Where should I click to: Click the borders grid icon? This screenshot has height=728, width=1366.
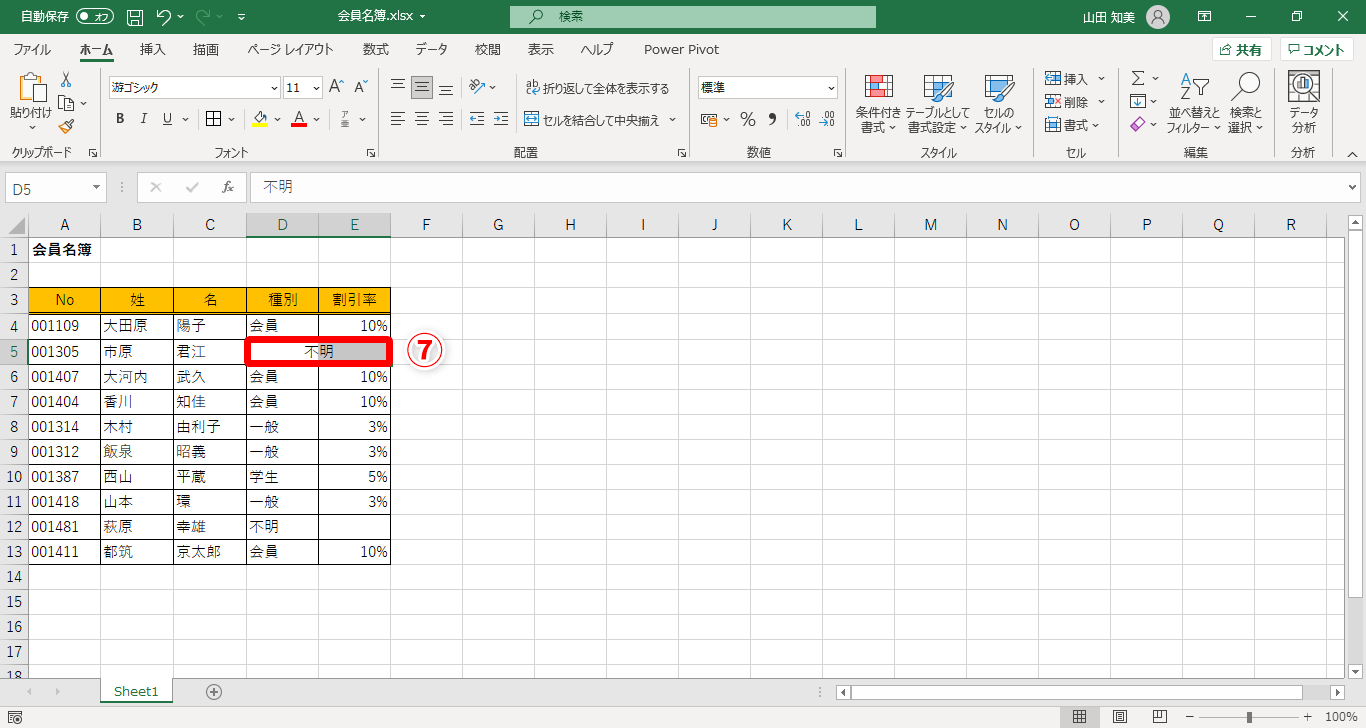(x=213, y=119)
